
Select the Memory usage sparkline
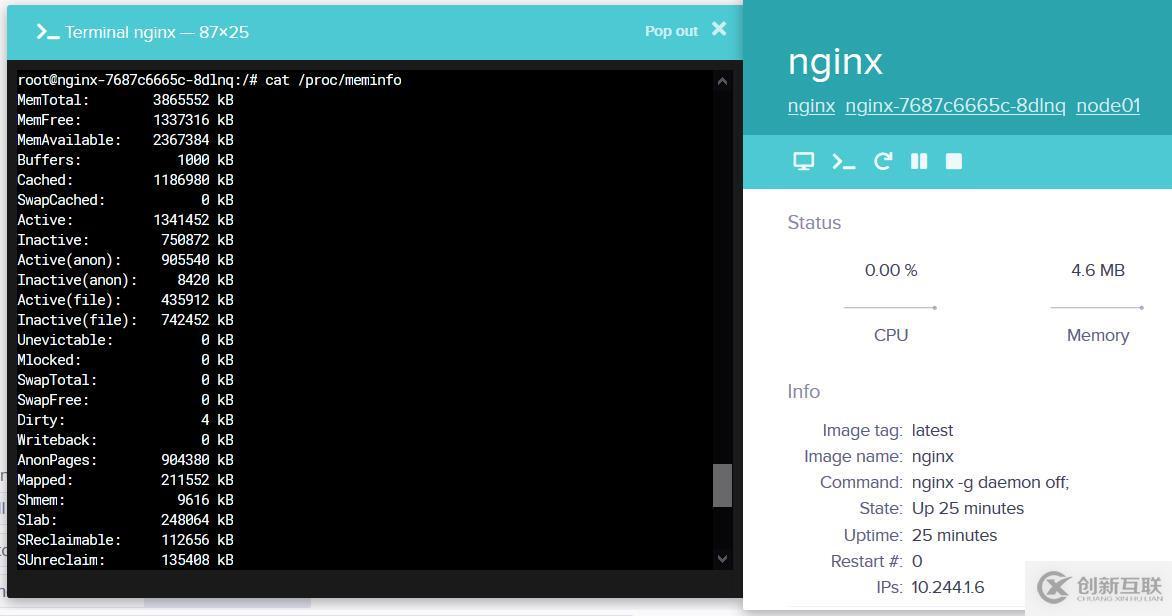click(x=1097, y=307)
